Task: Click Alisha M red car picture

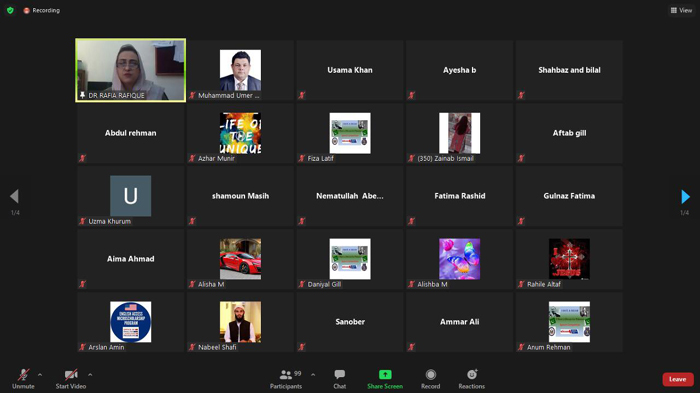Action: coord(240,259)
